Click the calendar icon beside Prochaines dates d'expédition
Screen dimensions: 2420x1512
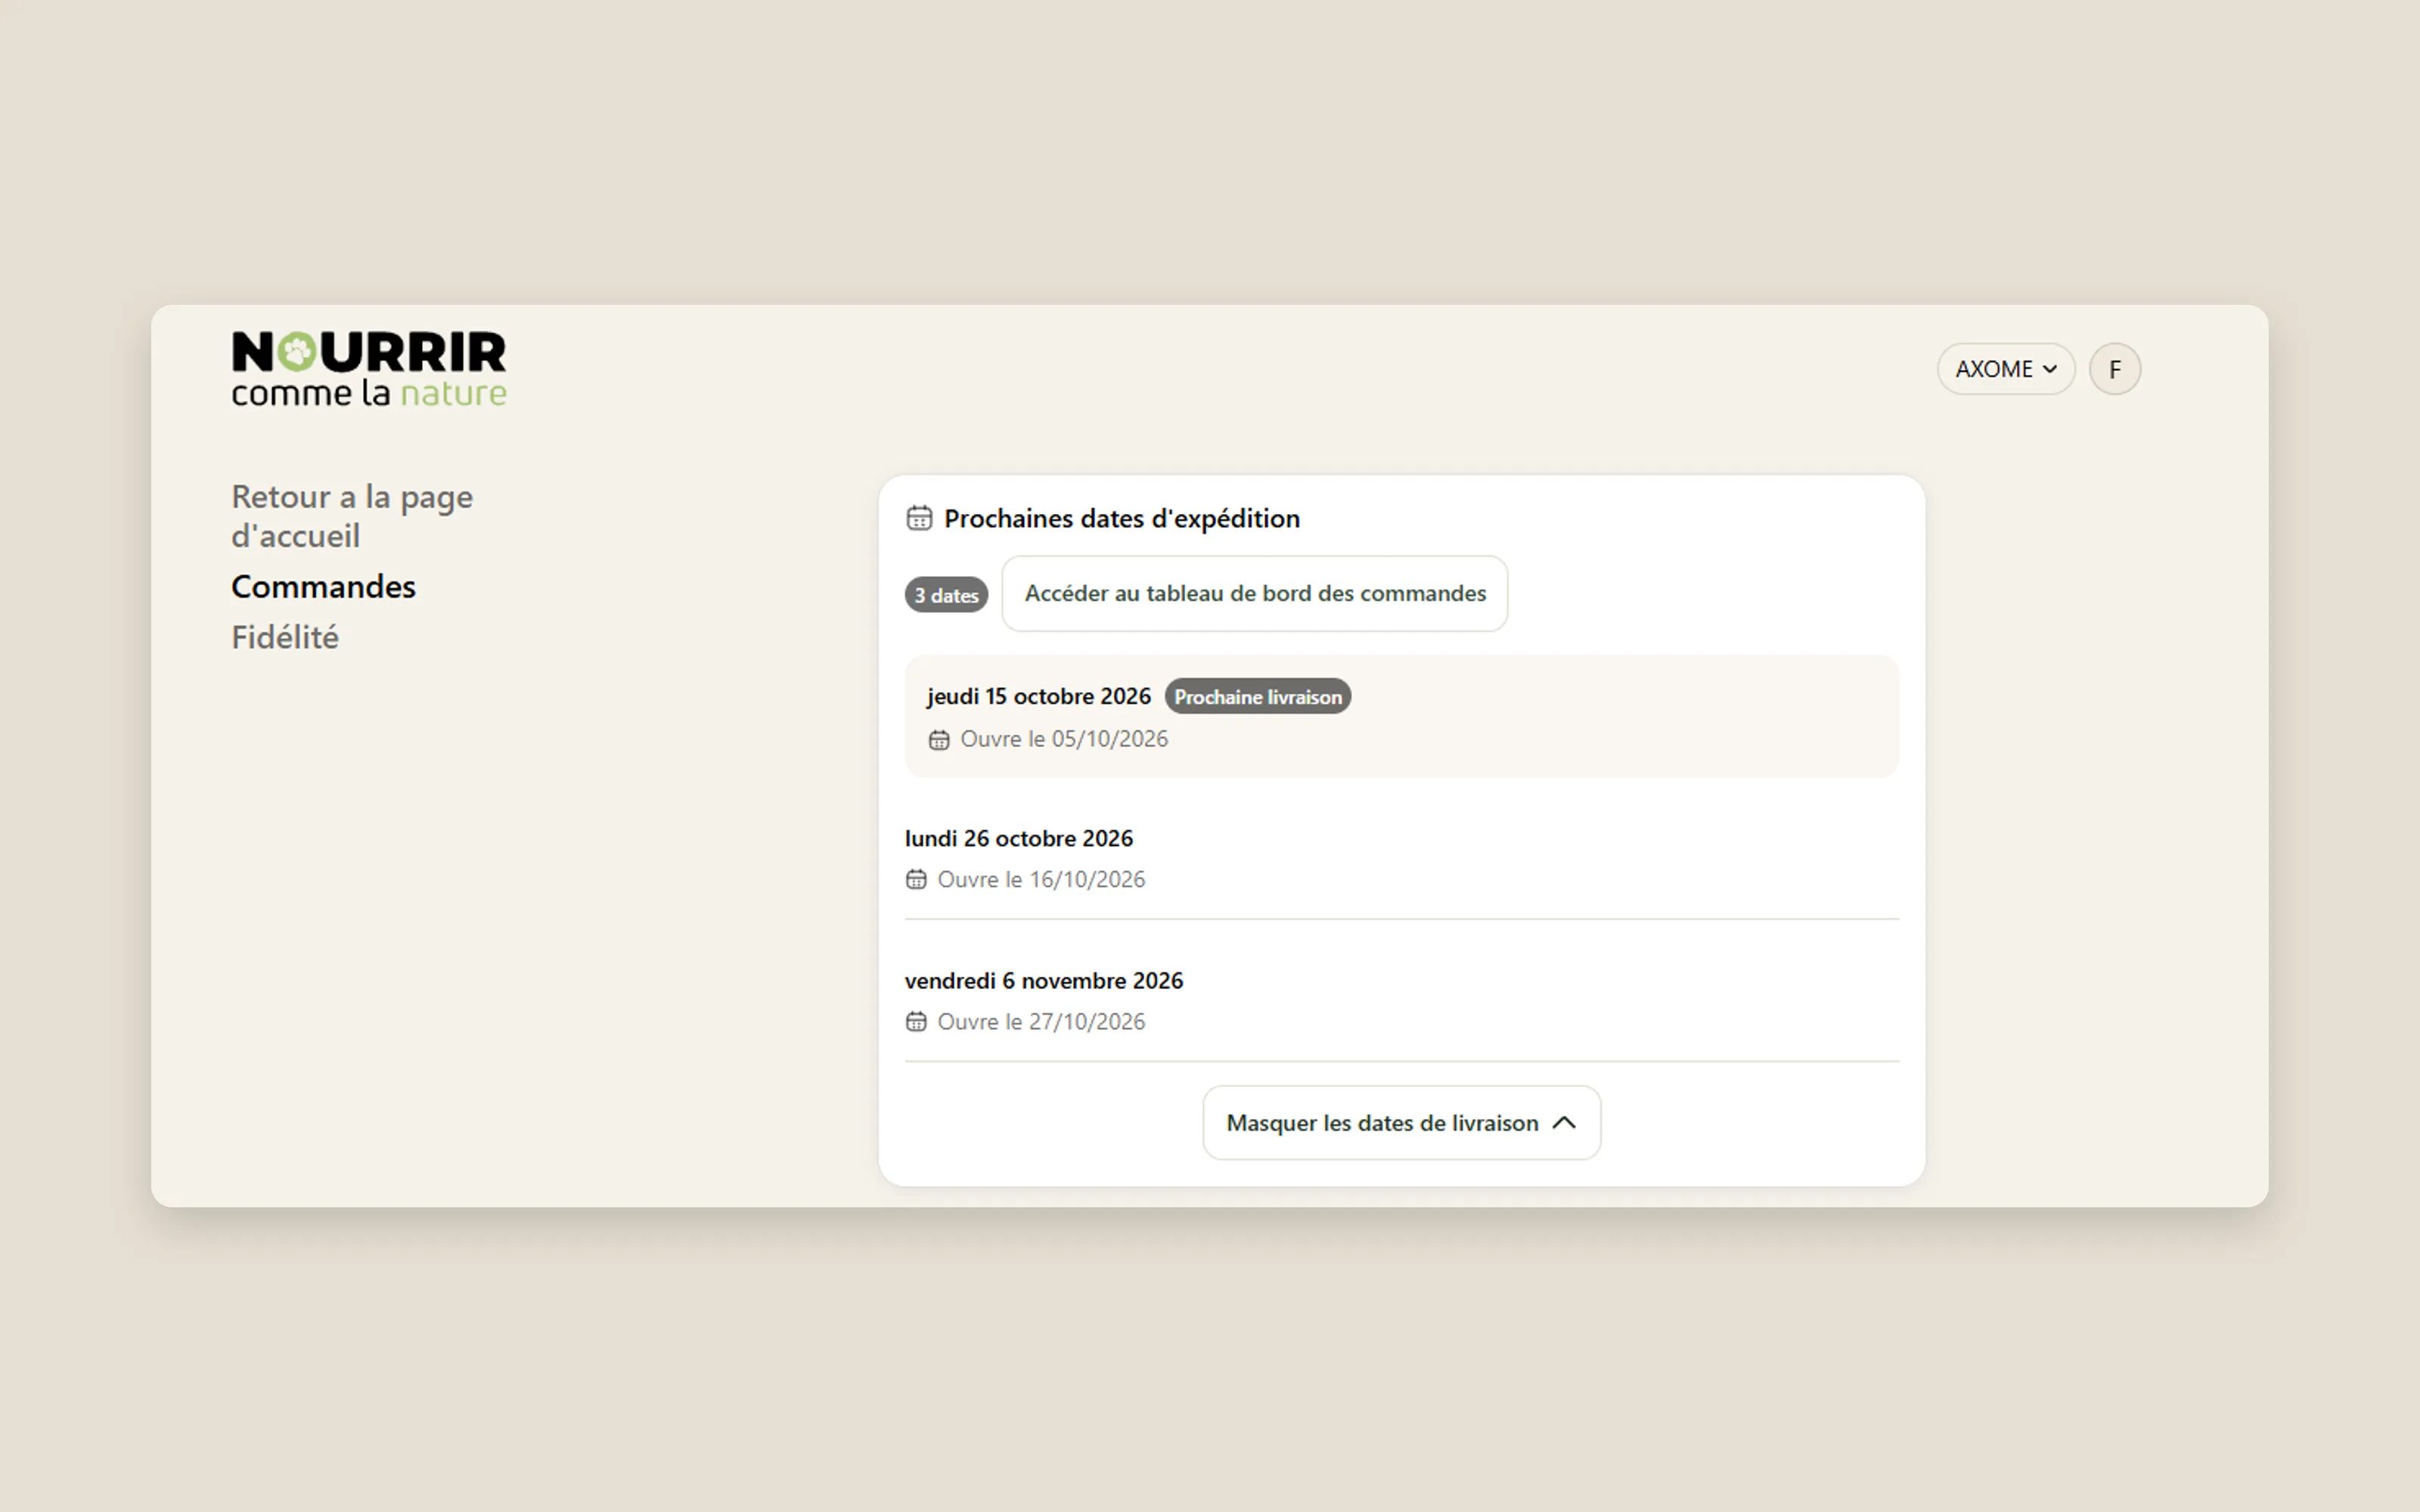(x=919, y=518)
